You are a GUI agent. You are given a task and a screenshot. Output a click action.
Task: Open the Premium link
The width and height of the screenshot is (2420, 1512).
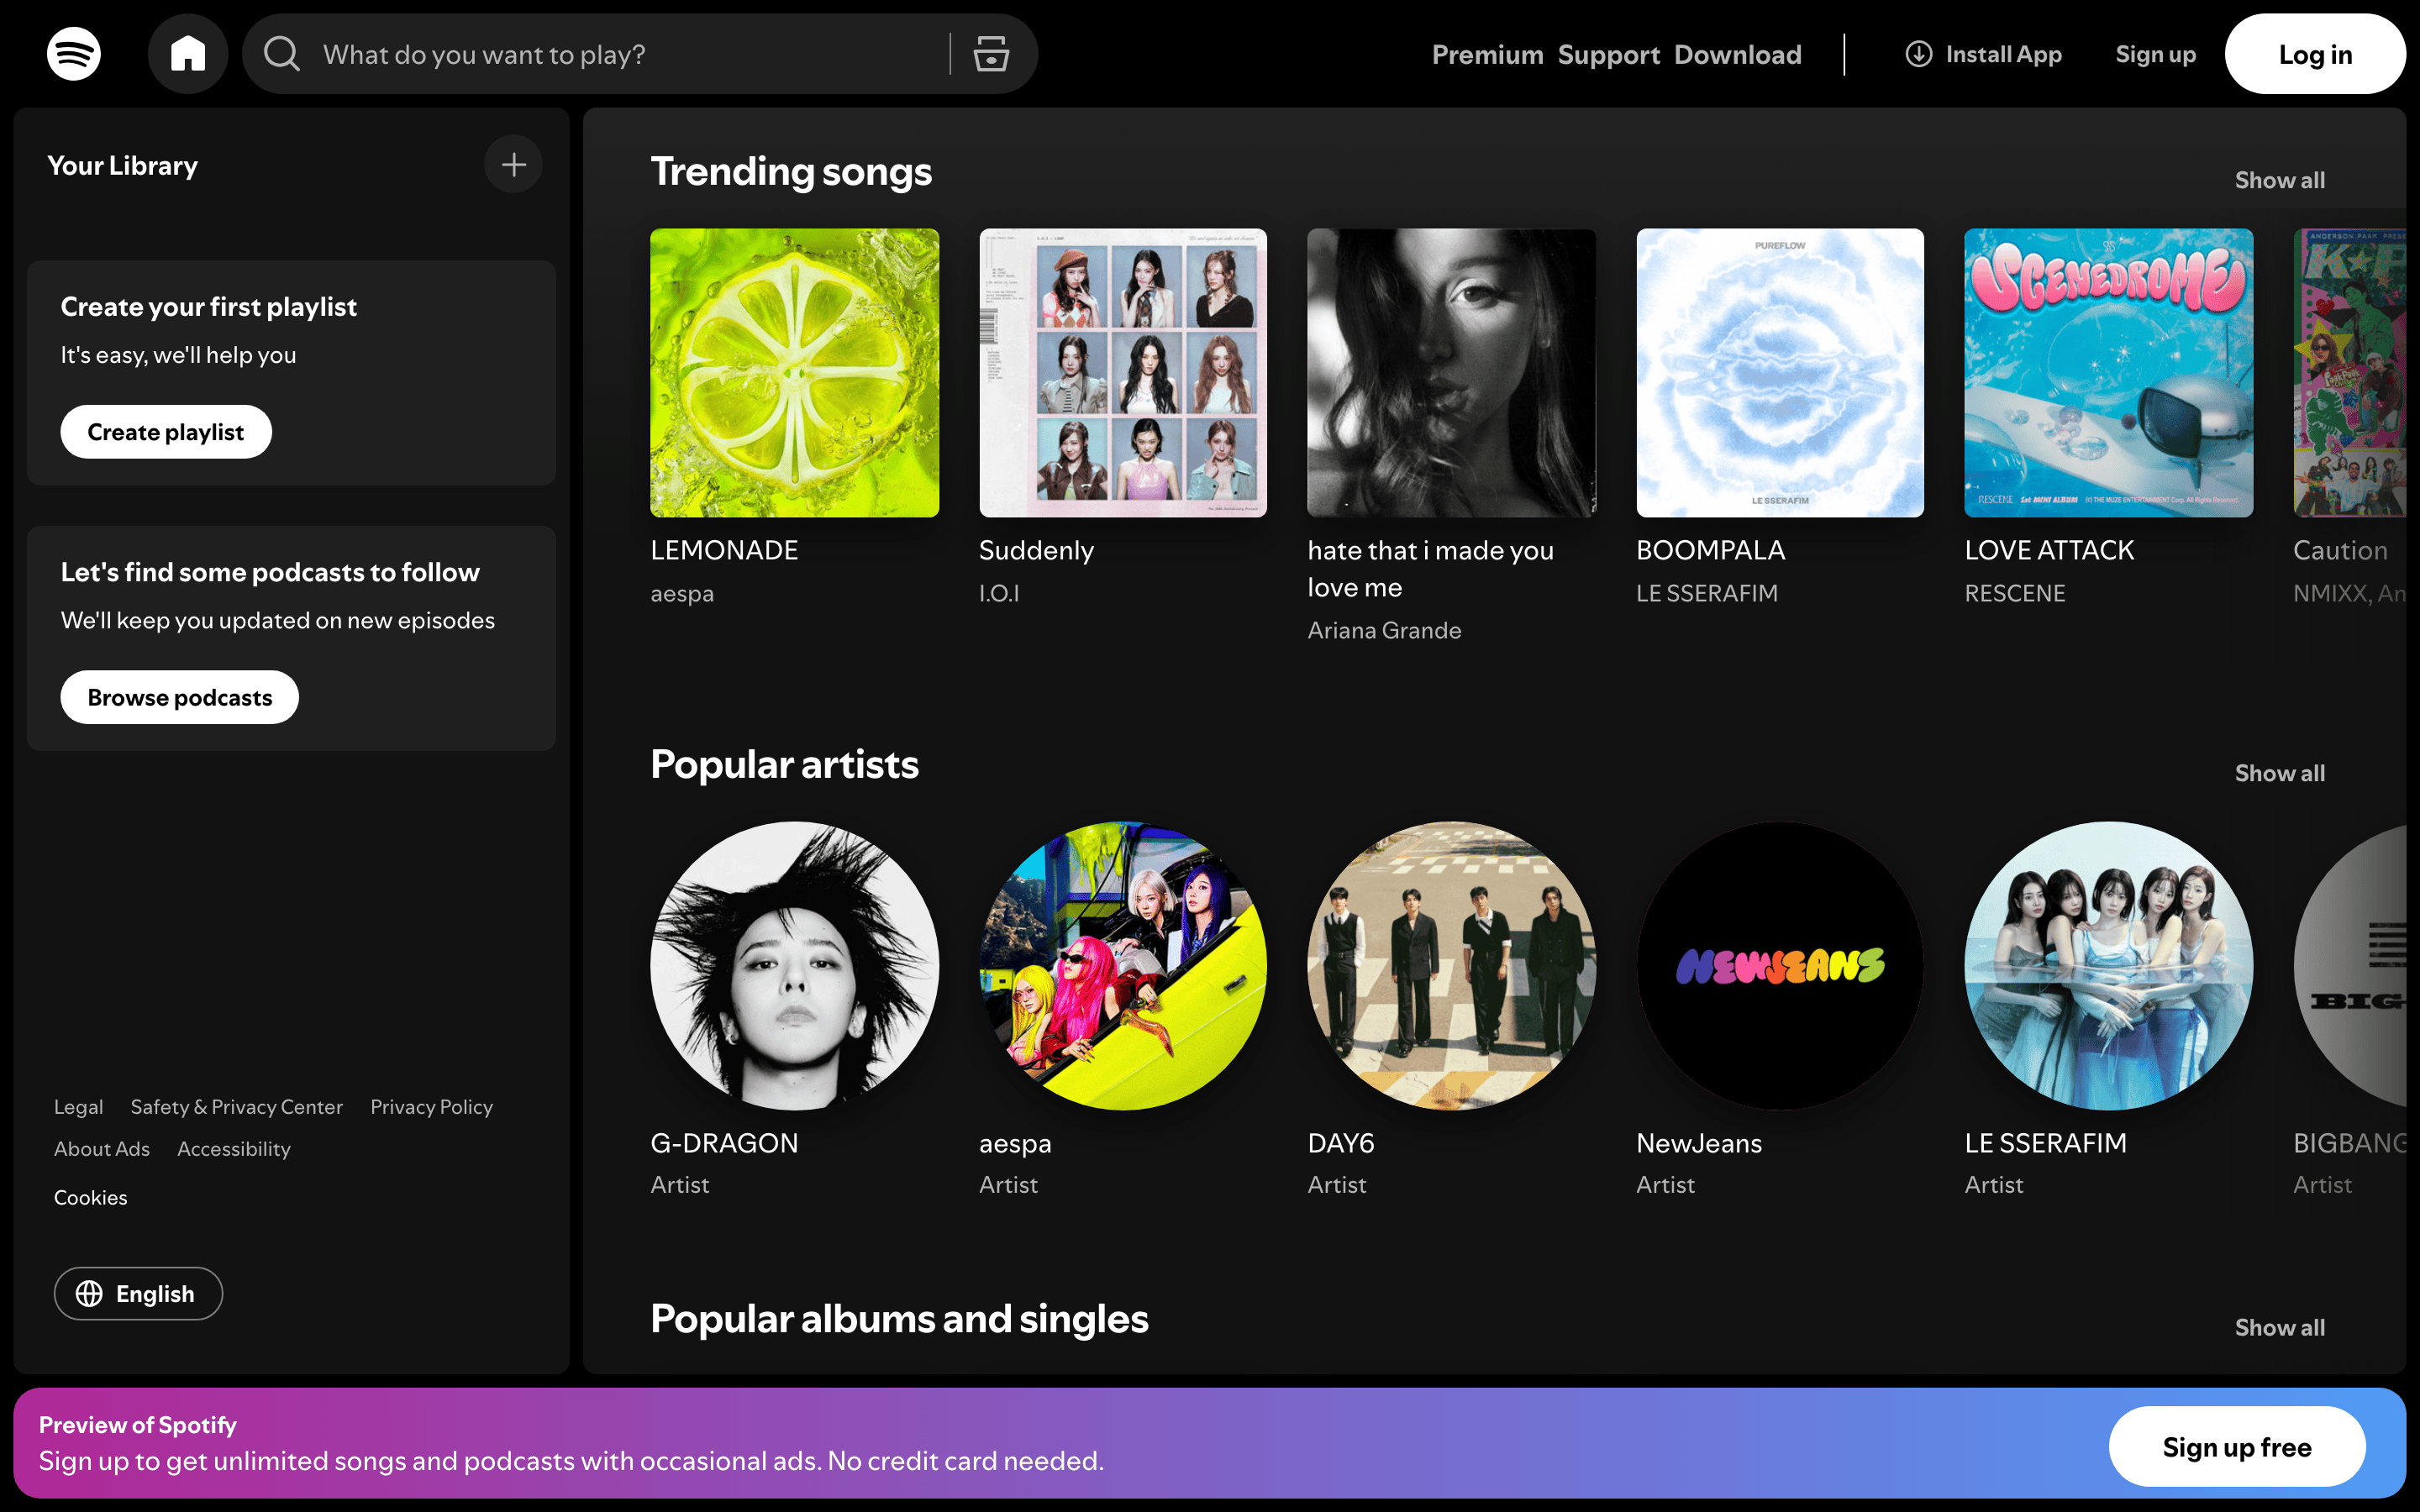point(1487,54)
